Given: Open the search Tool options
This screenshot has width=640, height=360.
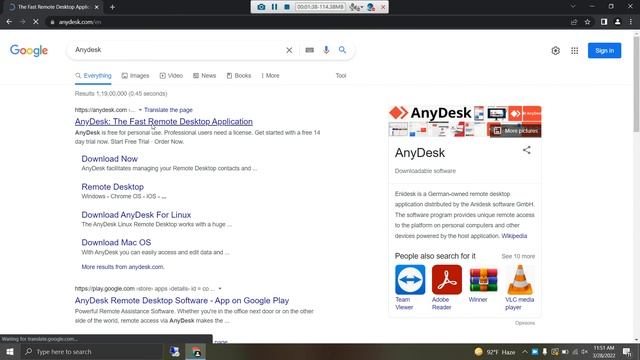Looking at the screenshot, I should 341,76.
